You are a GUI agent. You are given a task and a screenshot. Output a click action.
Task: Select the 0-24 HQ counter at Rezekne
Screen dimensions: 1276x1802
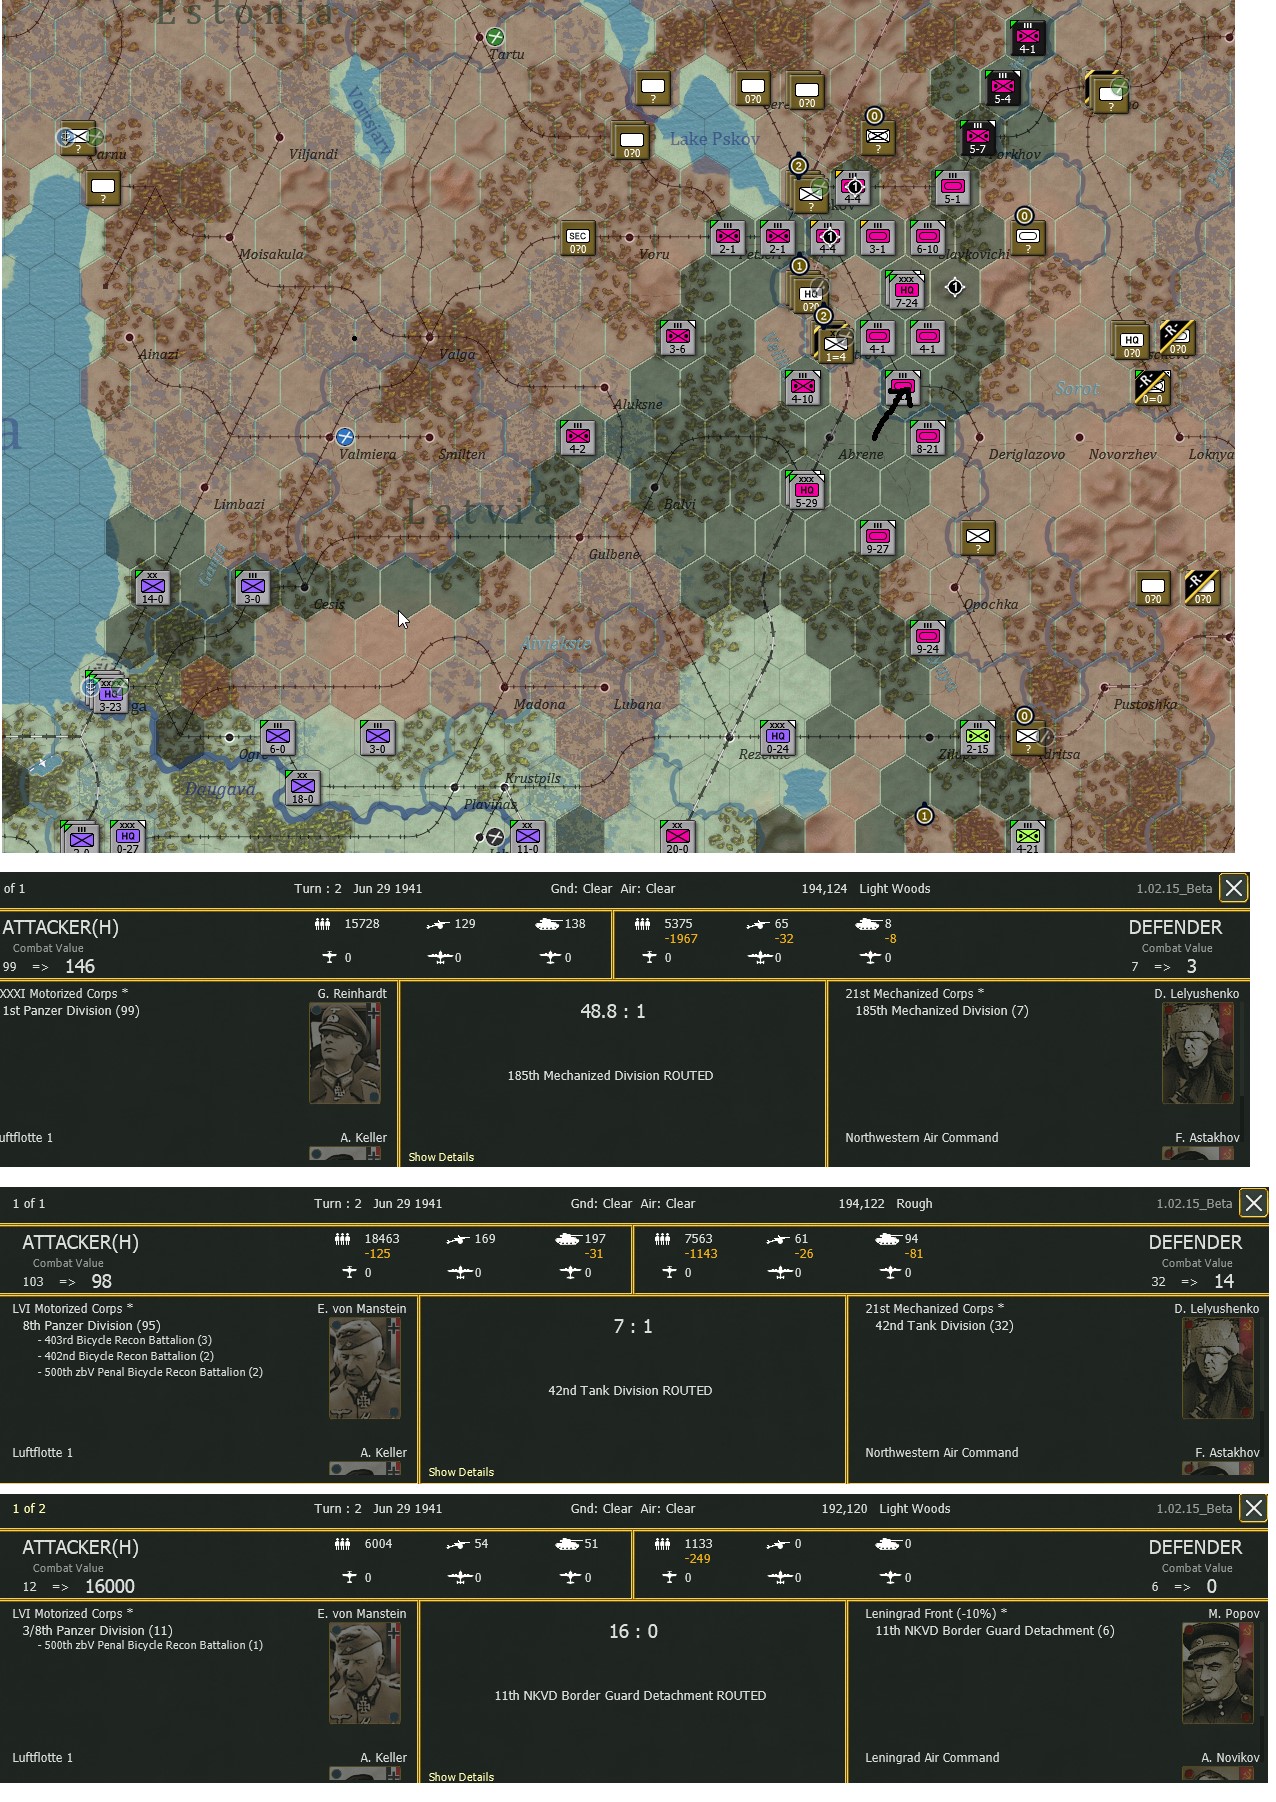click(777, 738)
